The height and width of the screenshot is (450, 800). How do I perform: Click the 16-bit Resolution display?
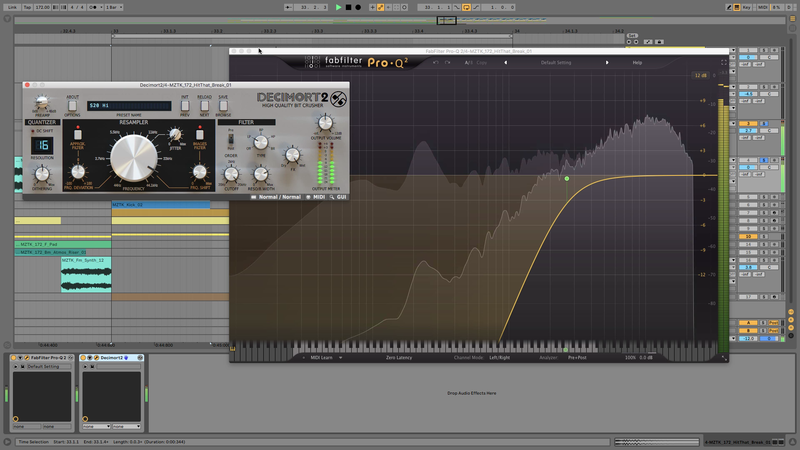pos(42,145)
